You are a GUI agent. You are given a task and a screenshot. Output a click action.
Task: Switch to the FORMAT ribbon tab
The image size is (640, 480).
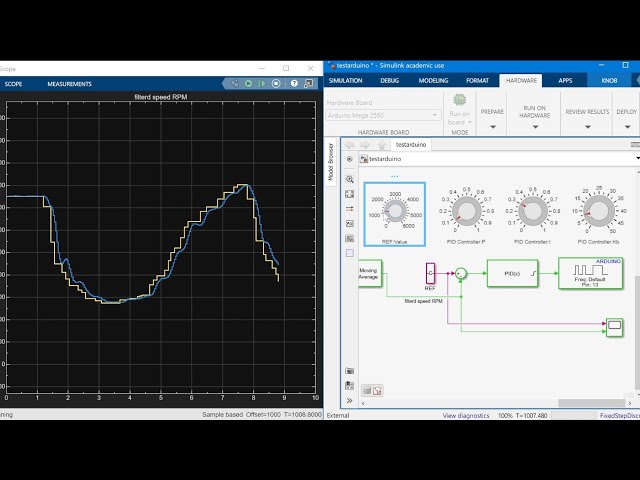[477, 80]
